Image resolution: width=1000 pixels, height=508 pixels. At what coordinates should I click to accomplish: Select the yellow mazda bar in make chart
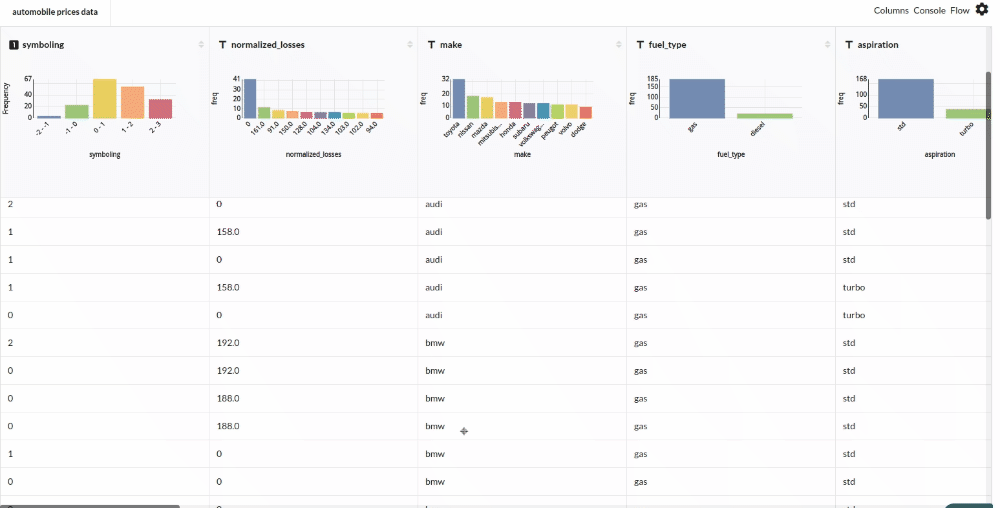[x=487, y=108]
